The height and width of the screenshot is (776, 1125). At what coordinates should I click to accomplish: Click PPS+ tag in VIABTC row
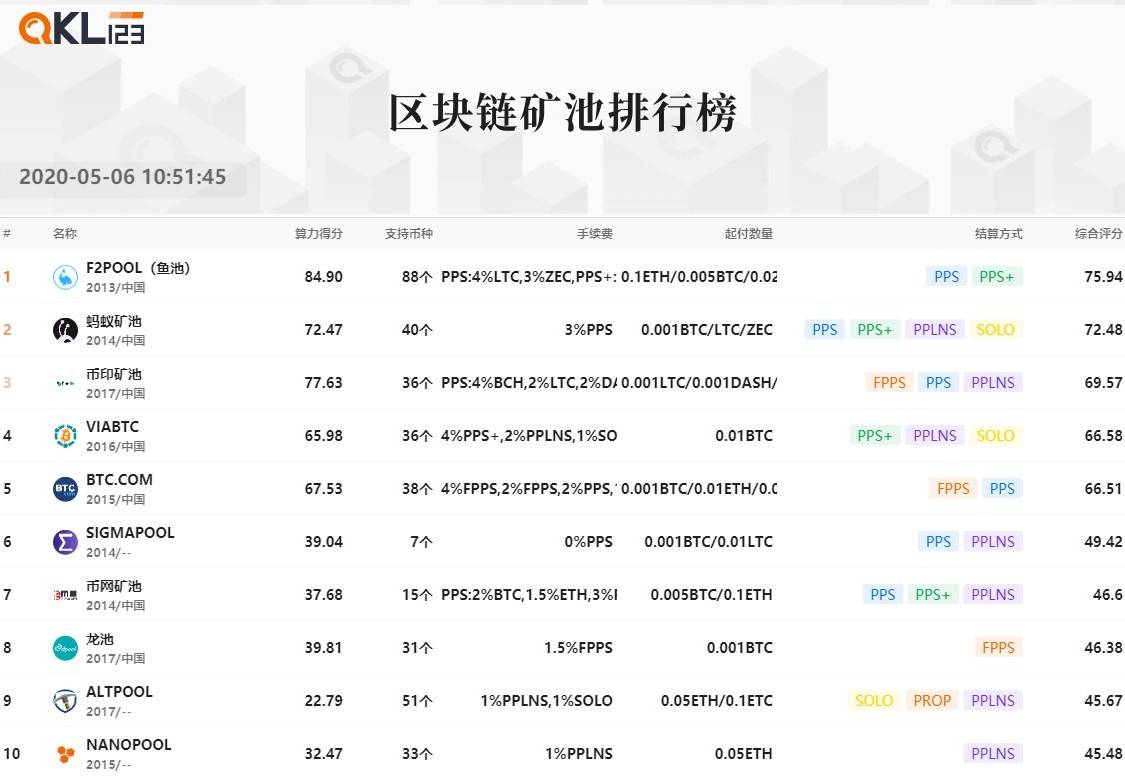875,436
